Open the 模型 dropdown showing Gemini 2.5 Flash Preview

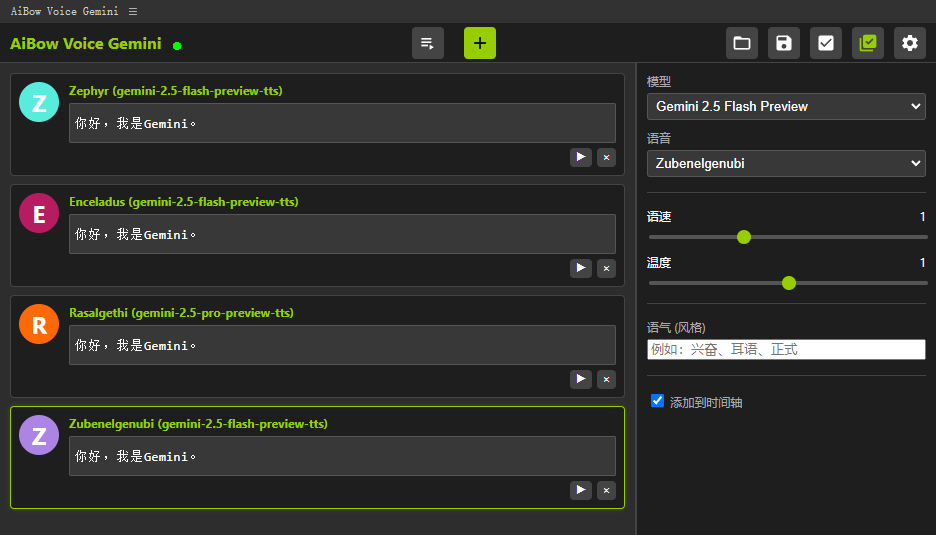click(x=786, y=106)
